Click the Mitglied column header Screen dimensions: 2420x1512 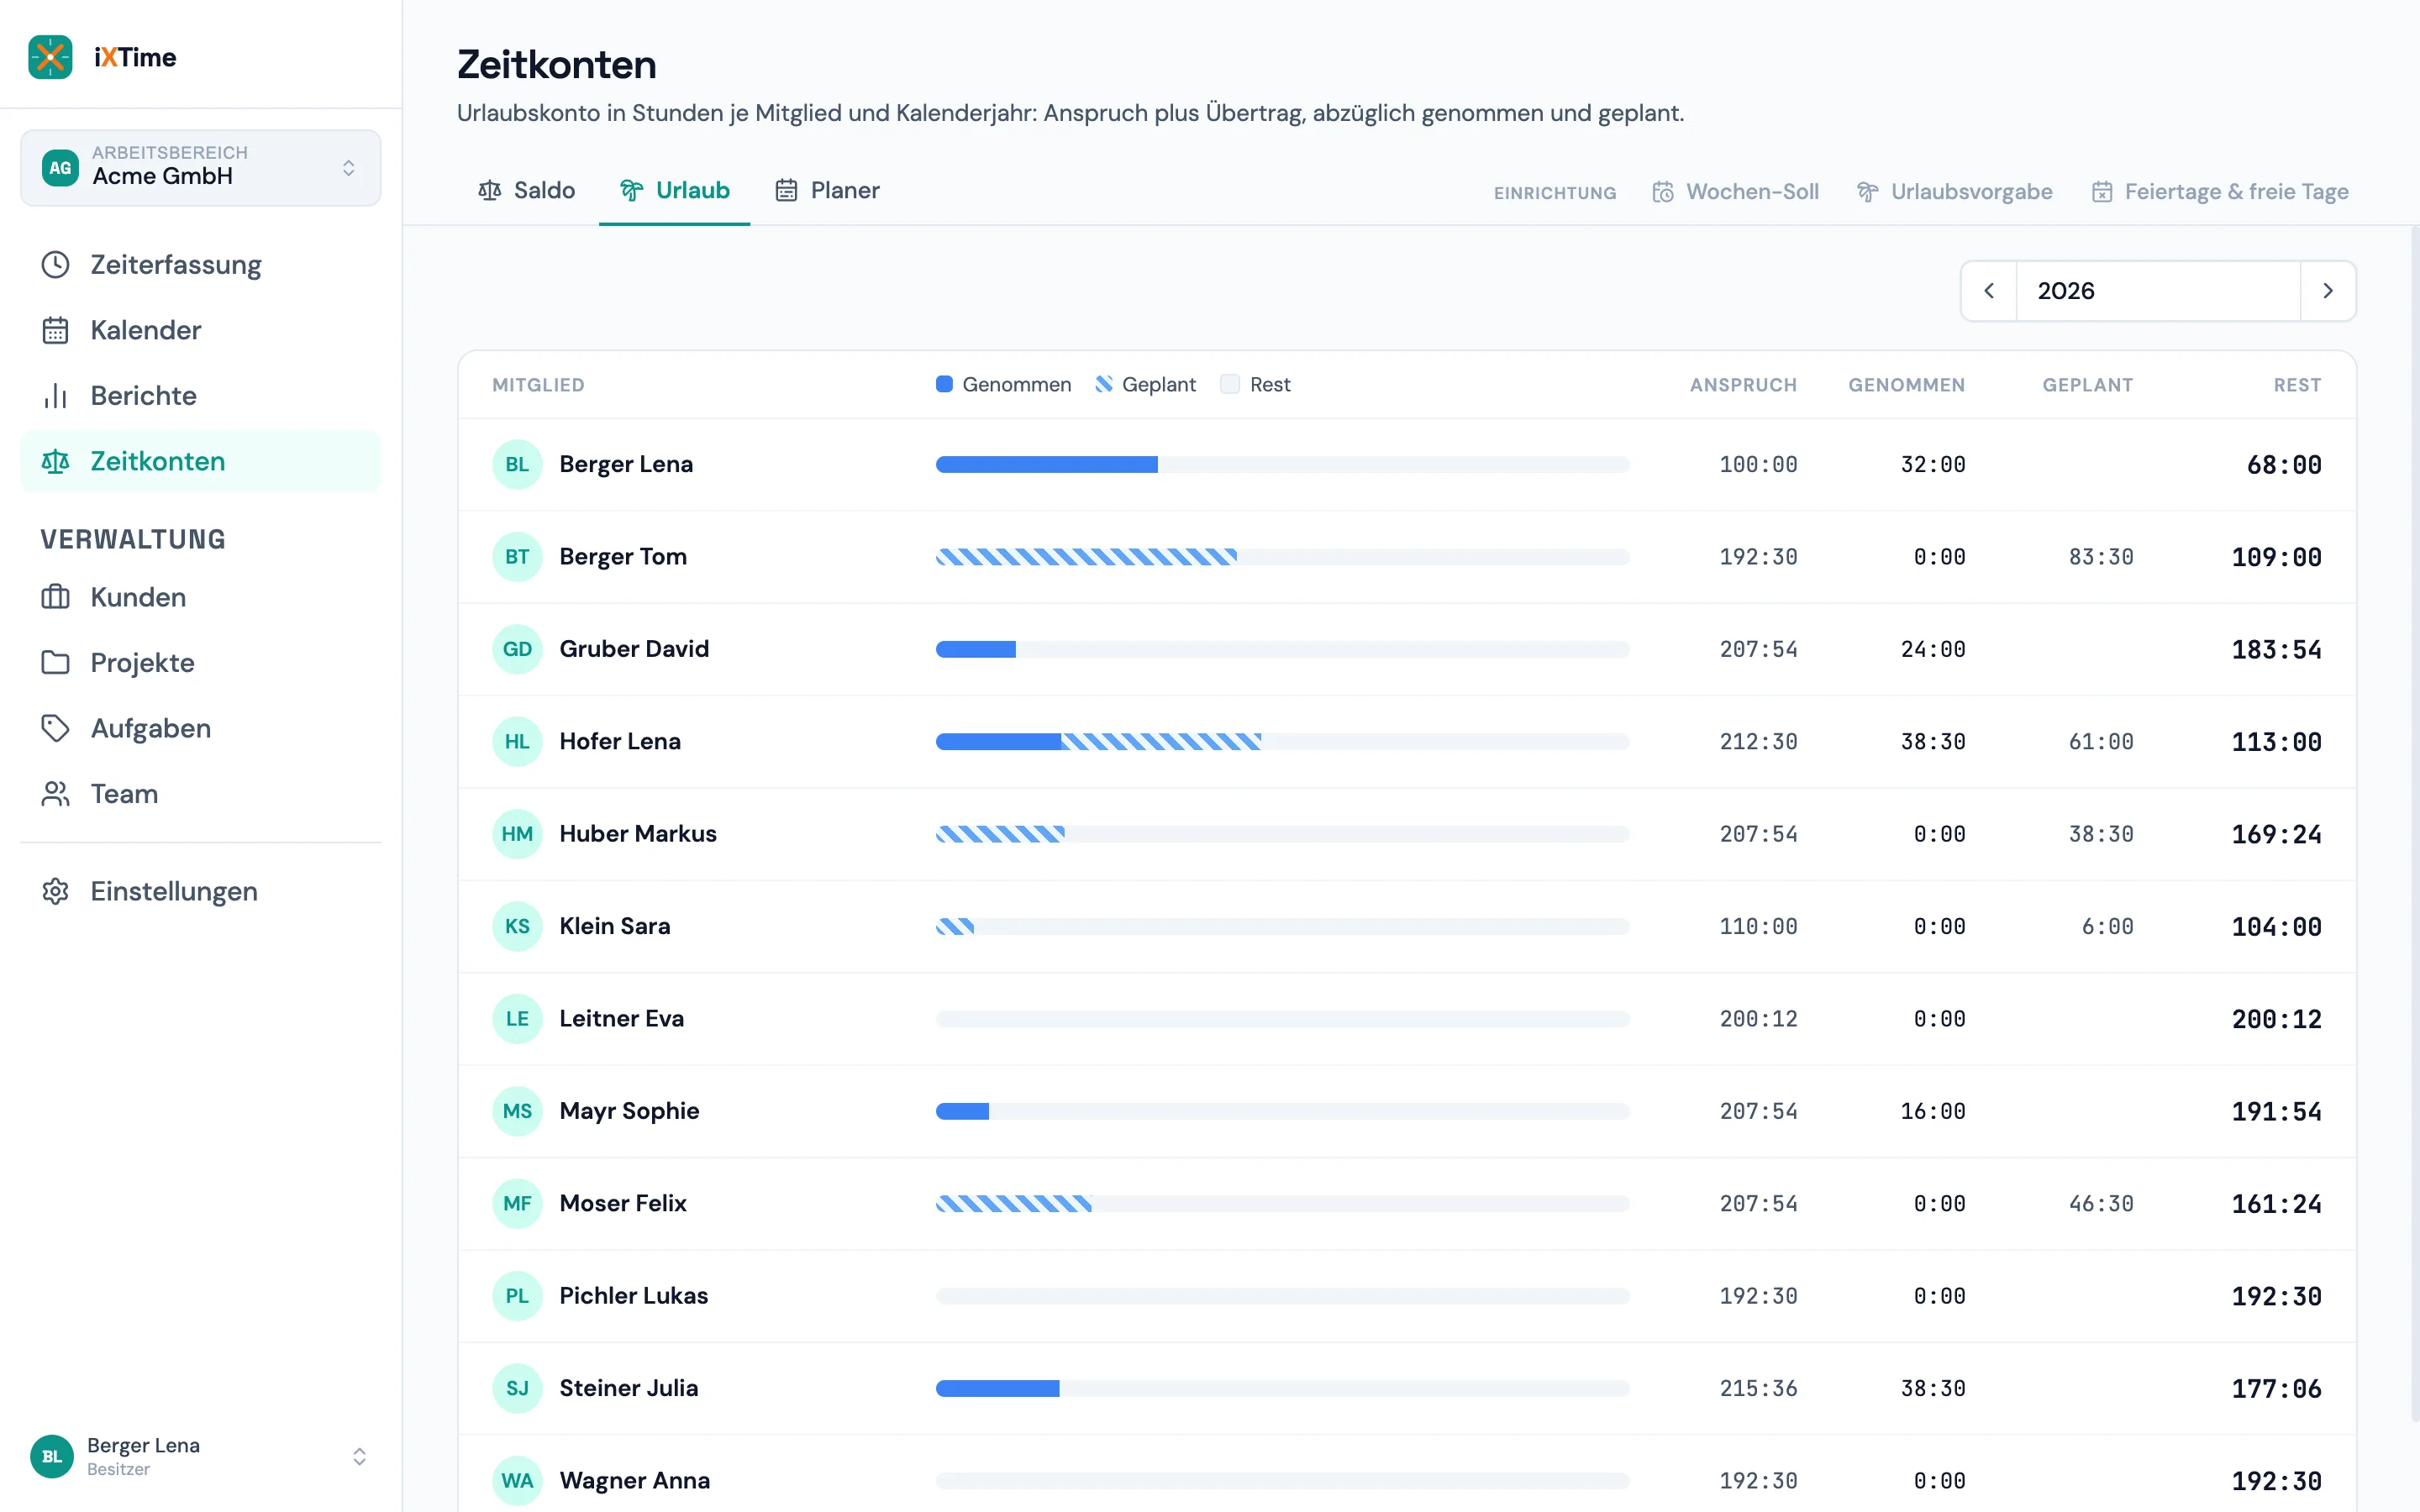[538, 385]
